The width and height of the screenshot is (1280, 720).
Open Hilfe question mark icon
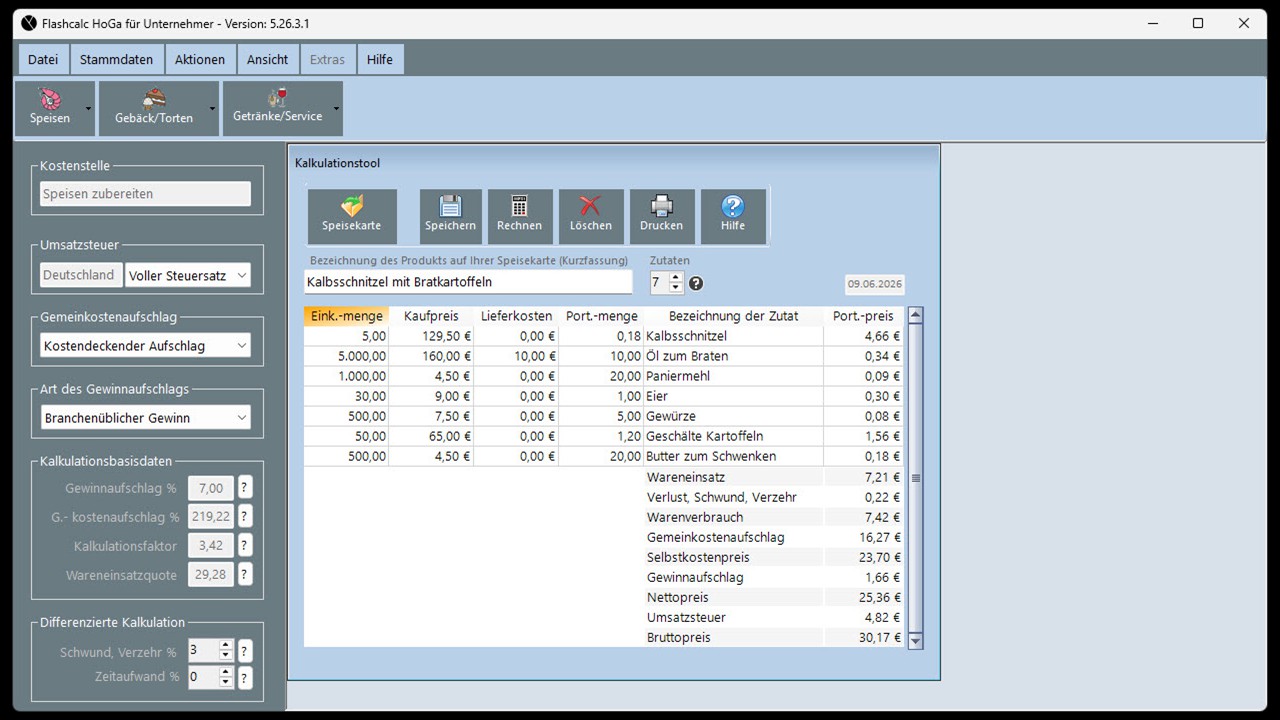pyautogui.click(x=733, y=216)
